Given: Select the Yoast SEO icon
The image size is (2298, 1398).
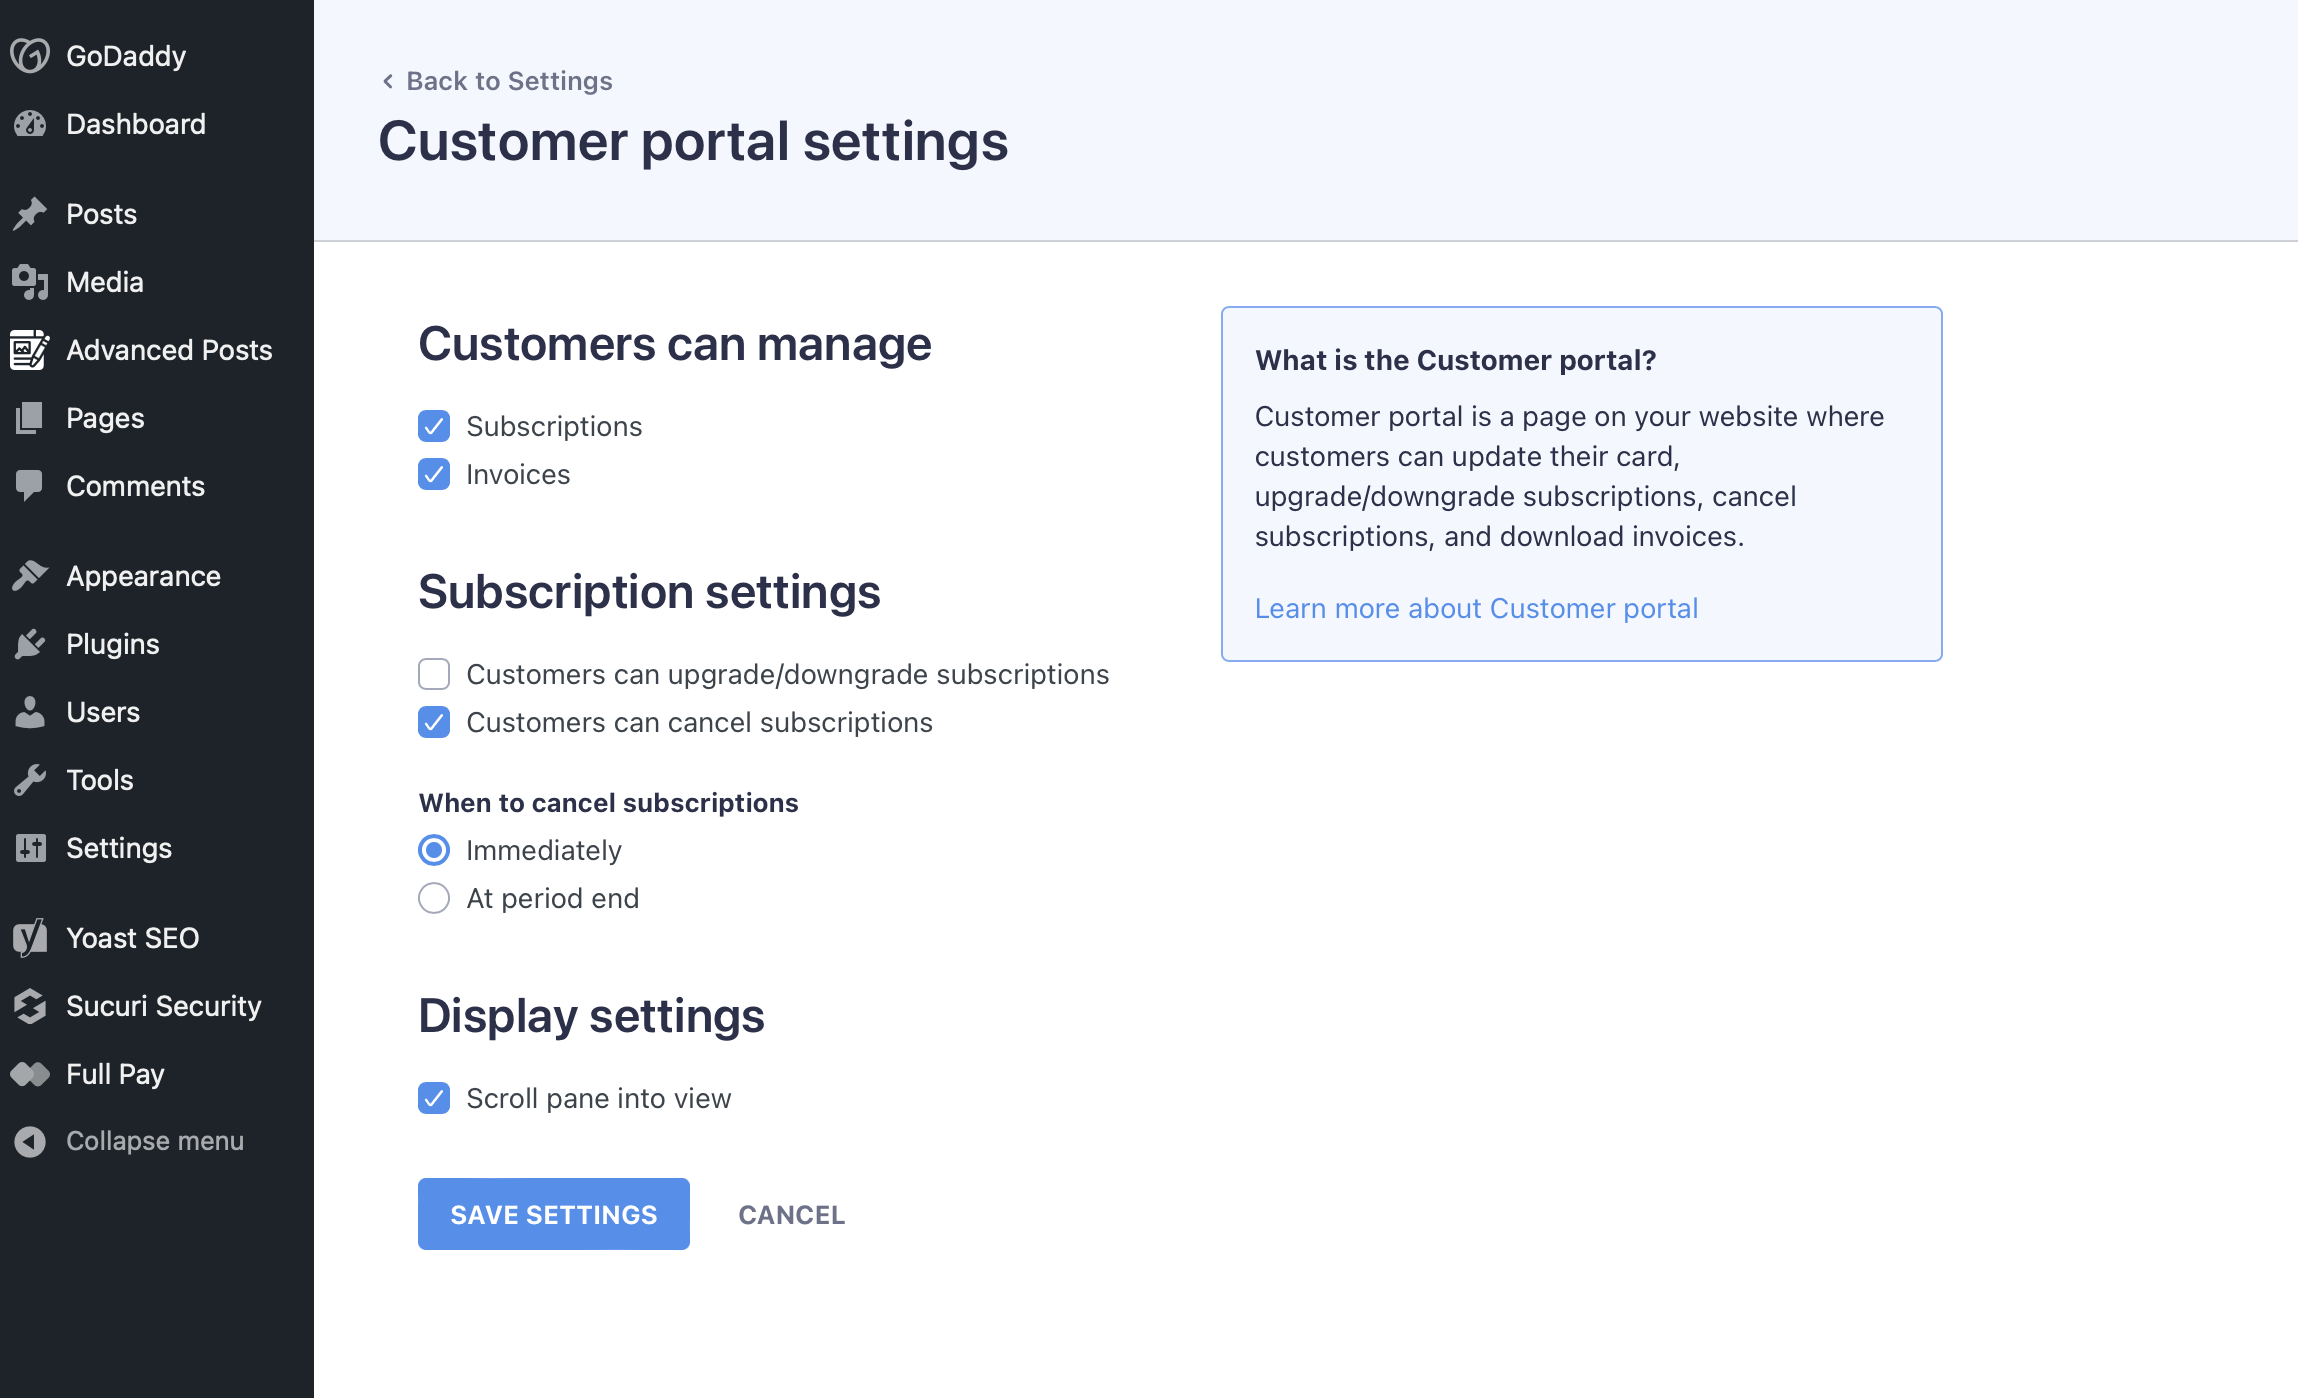Looking at the screenshot, I should pyautogui.click(x=30, y=938).
